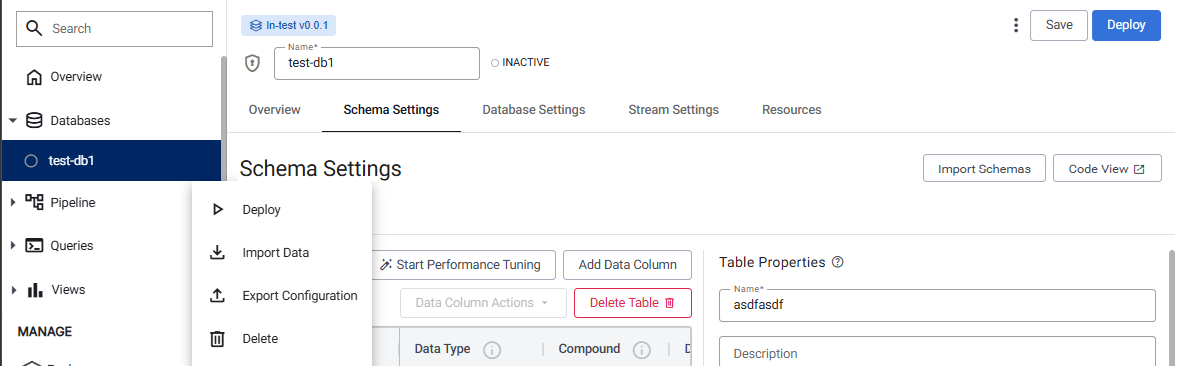Click the Import Schemas button
1181x366 pixels.
pyautogui.click(x=984, y=169)
